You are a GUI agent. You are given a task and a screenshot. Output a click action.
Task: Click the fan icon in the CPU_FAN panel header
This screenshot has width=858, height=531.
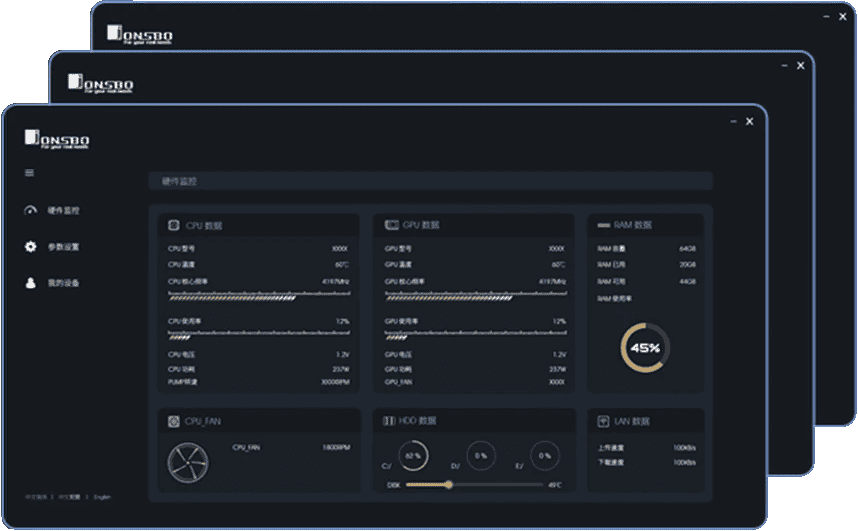point(173,422)
